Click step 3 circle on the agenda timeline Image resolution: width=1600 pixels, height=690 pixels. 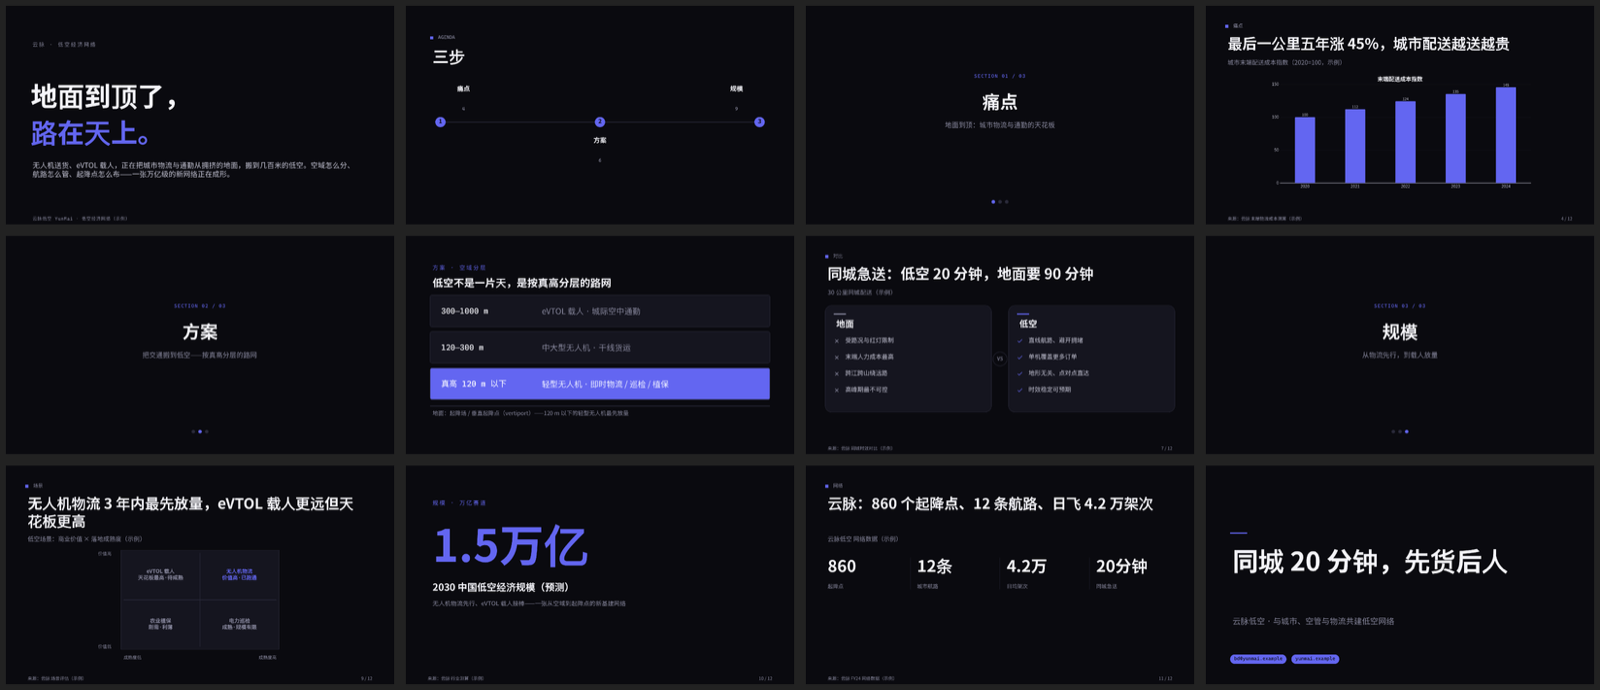759,122
